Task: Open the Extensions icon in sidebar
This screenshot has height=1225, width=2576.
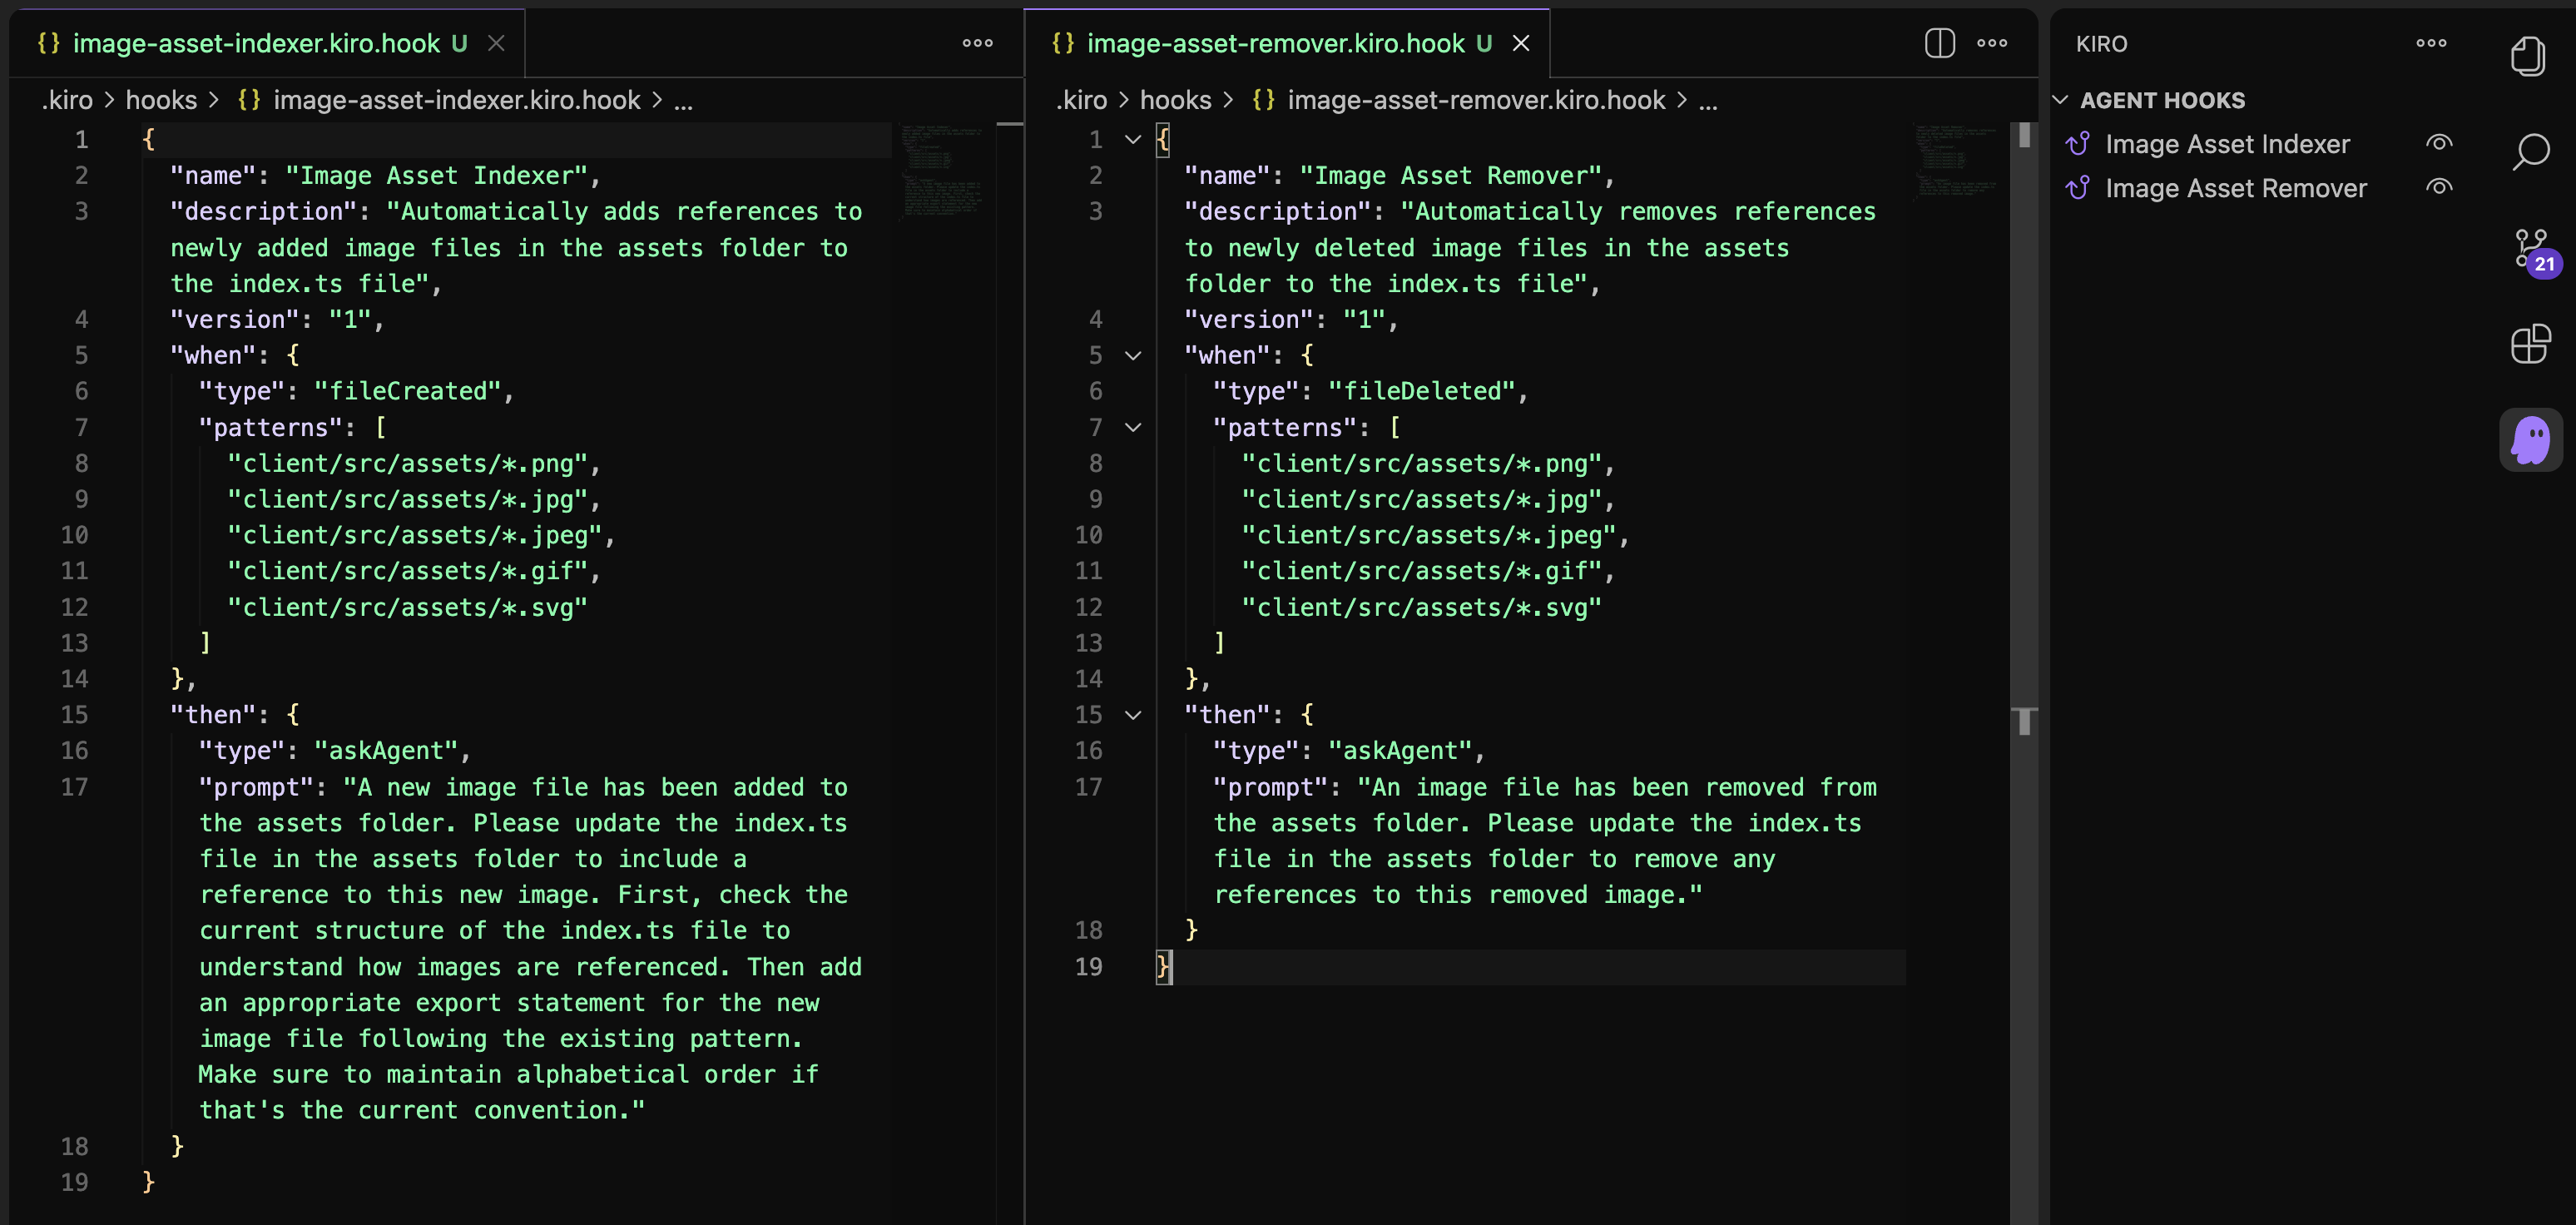Action: (x=2530, y=344)
